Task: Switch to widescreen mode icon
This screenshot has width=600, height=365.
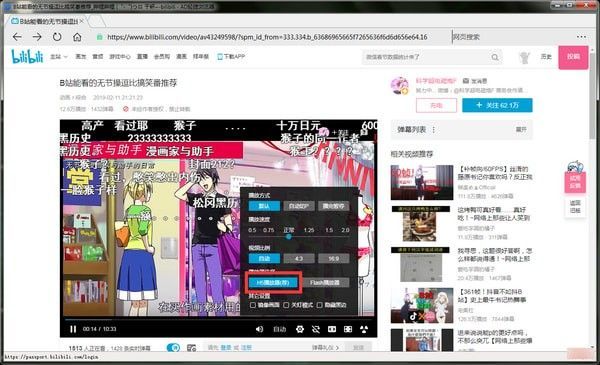Action: click(x=332, y=329)
